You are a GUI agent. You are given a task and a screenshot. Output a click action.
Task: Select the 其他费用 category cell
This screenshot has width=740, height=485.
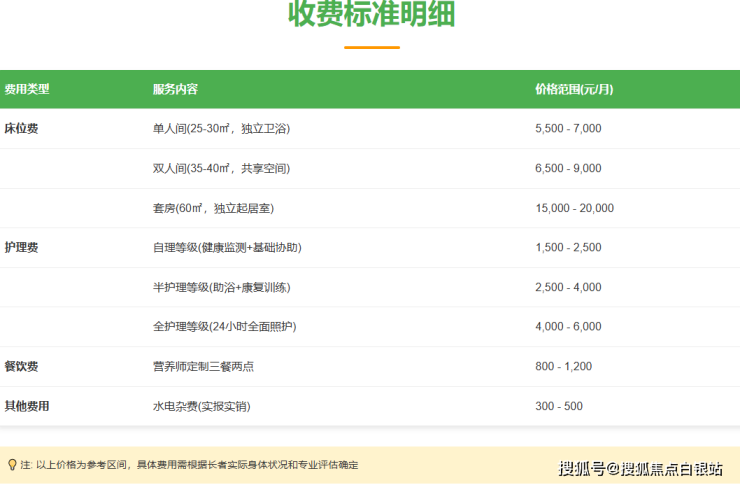pos(27,406)
